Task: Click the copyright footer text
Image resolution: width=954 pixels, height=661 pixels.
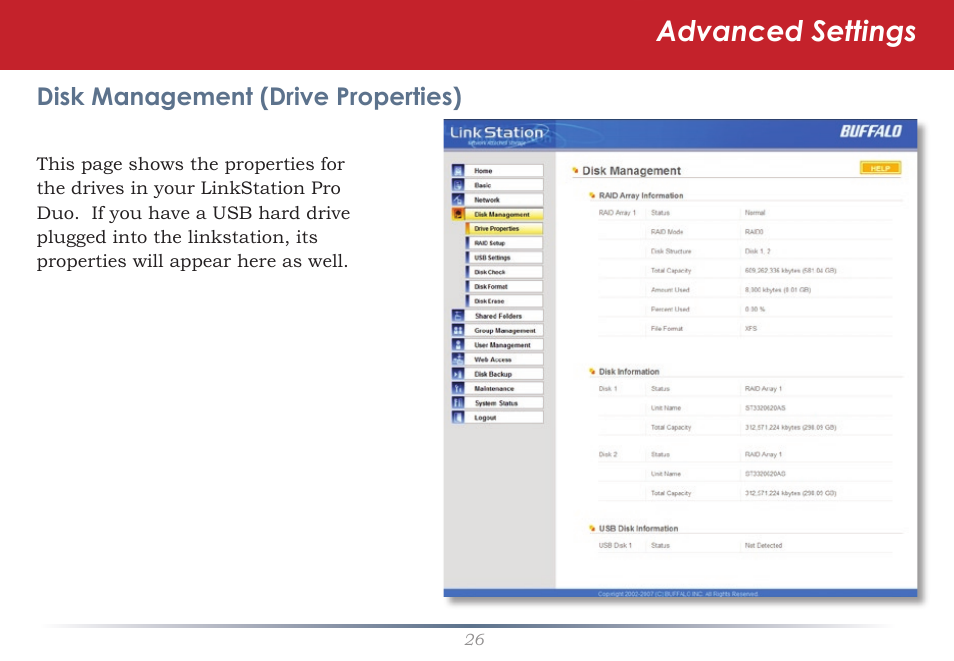Action: [678, 594]
